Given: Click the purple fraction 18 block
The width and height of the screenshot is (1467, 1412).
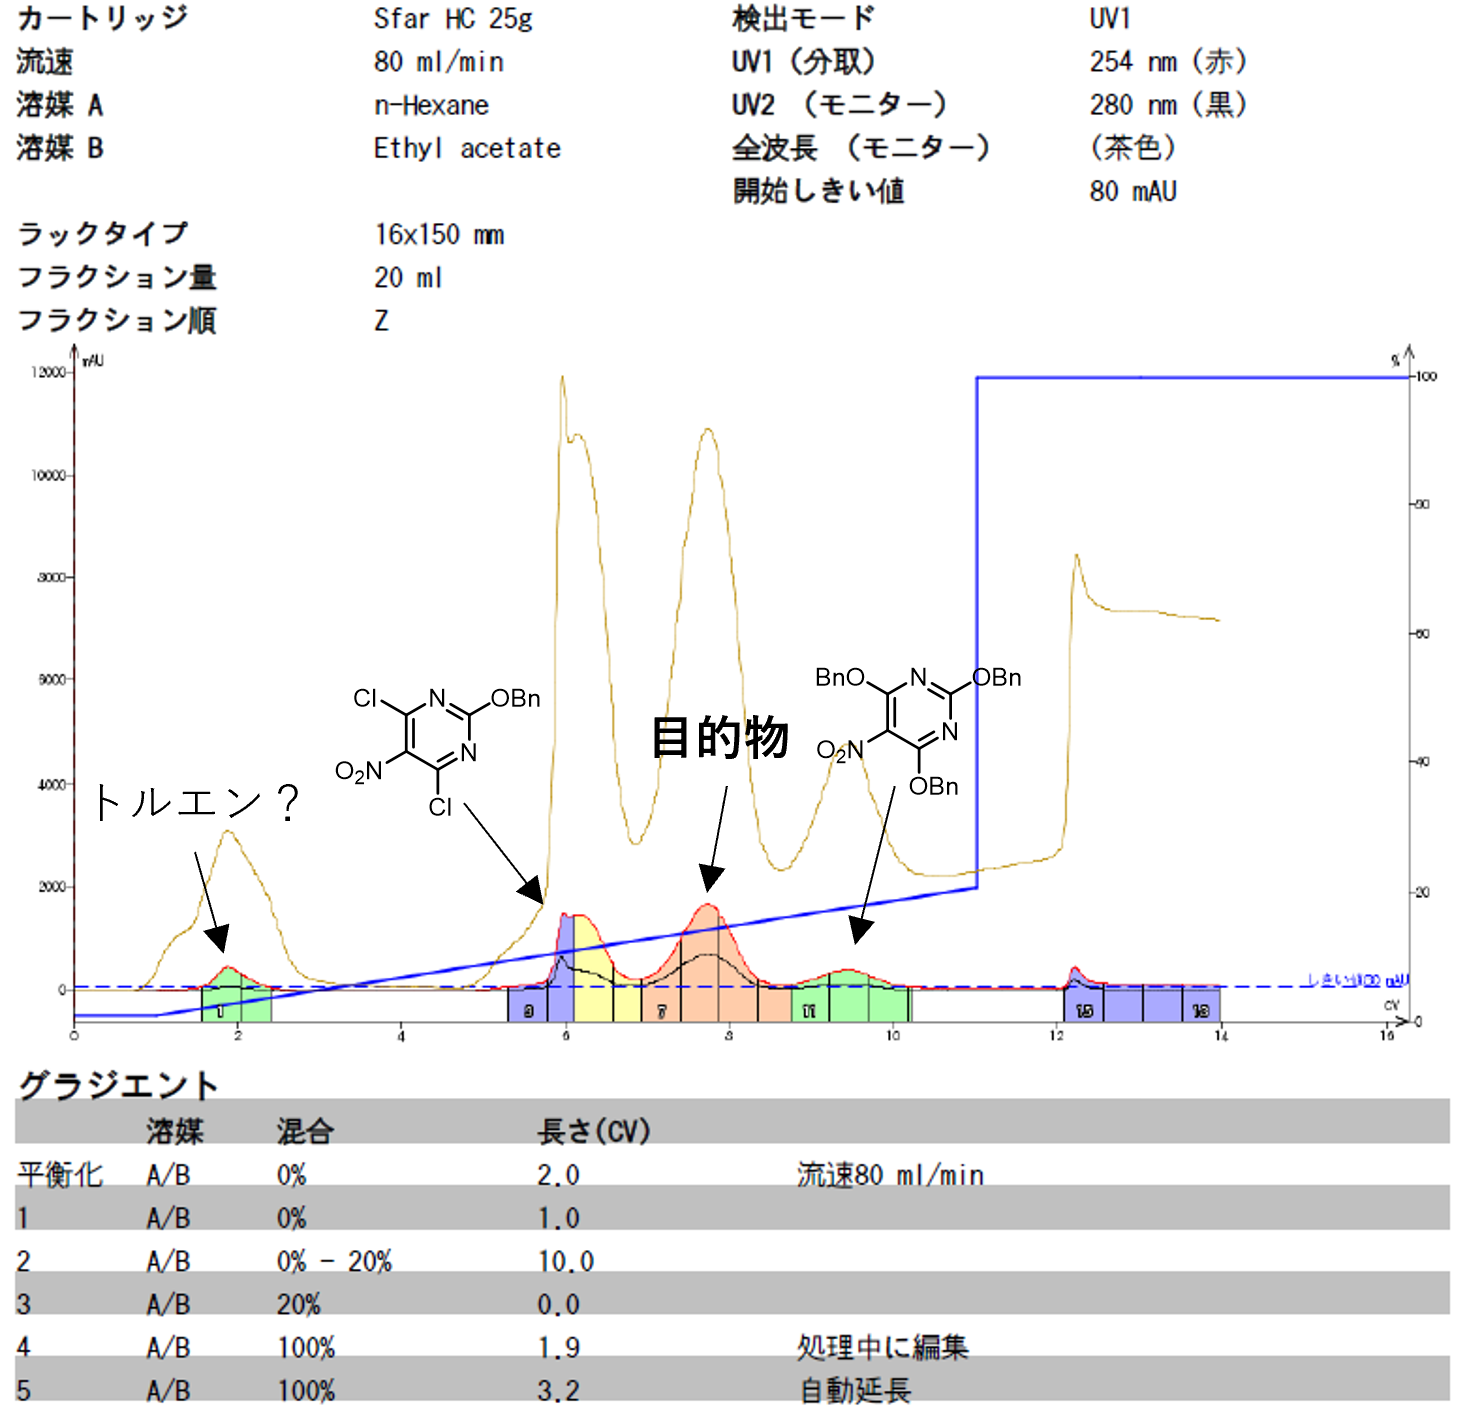Looking at the screenshot, I should click(1201, 1004).
